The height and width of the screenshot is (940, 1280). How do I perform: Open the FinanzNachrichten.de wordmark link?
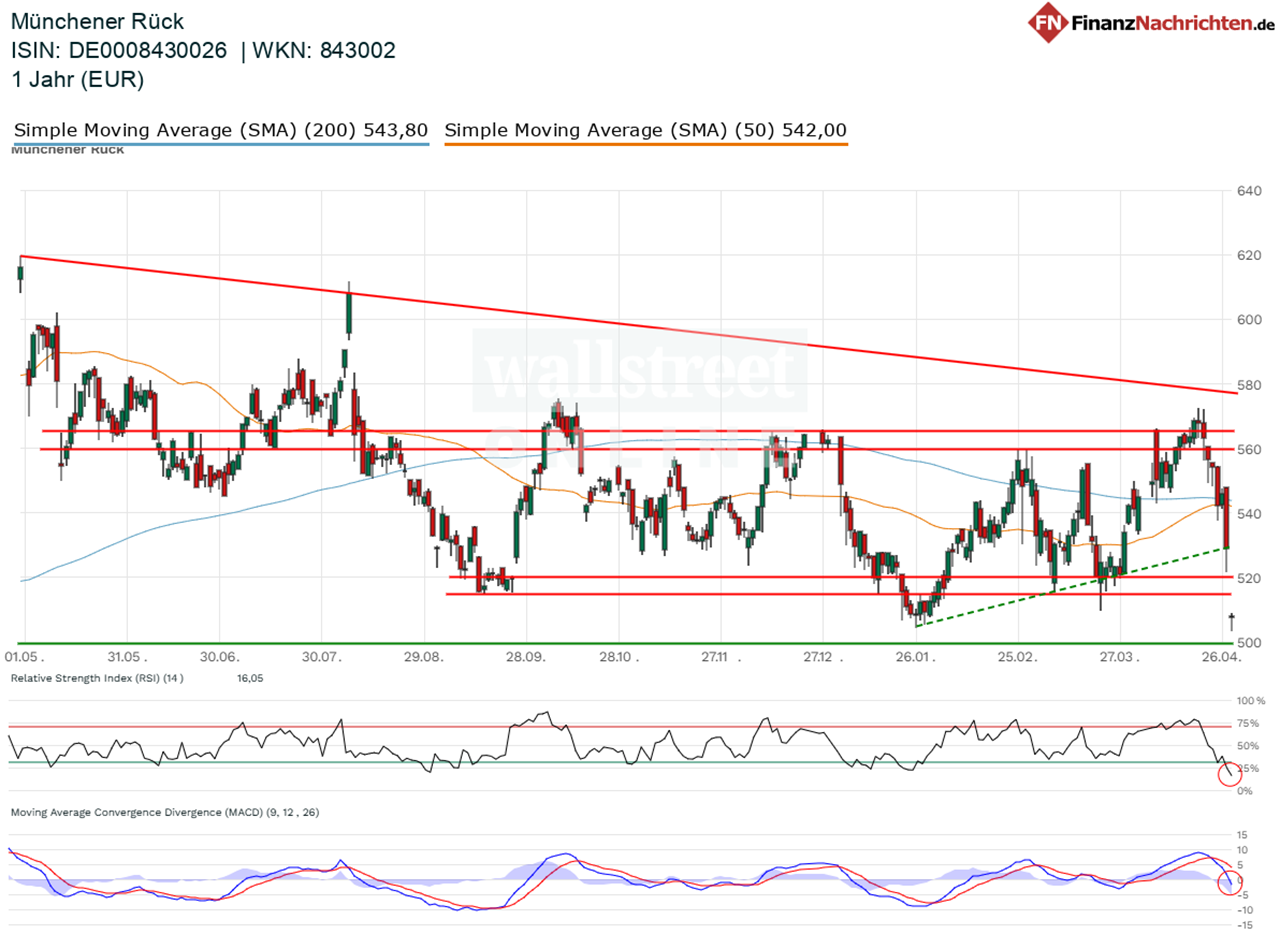pyautogui.click(x=1173, y=22)
